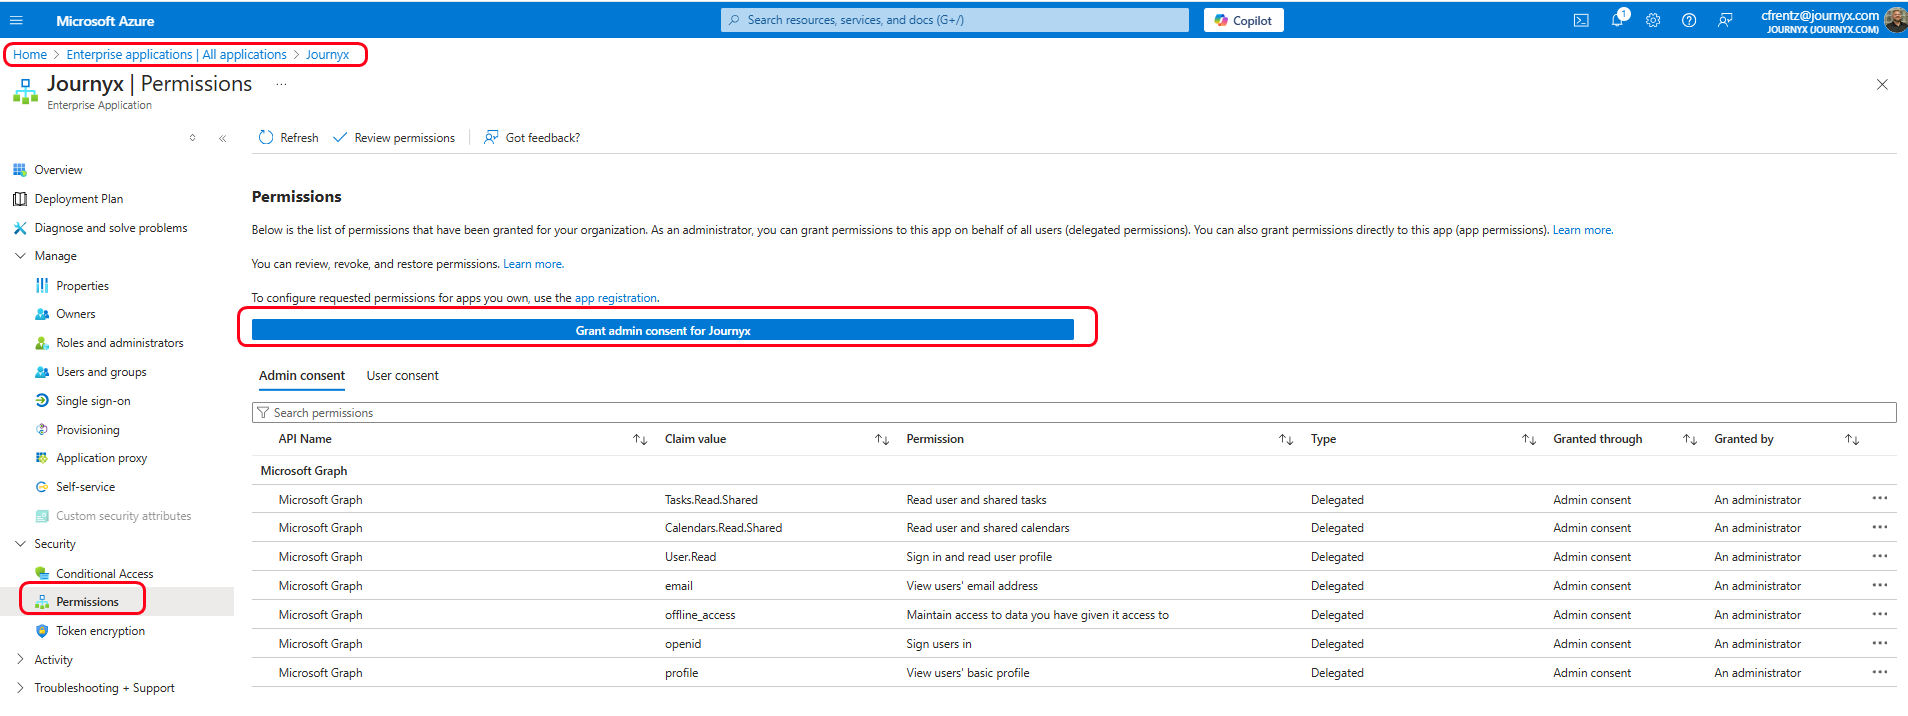
Task: Open ellipsis menu for openid row
Action: 1880,643
